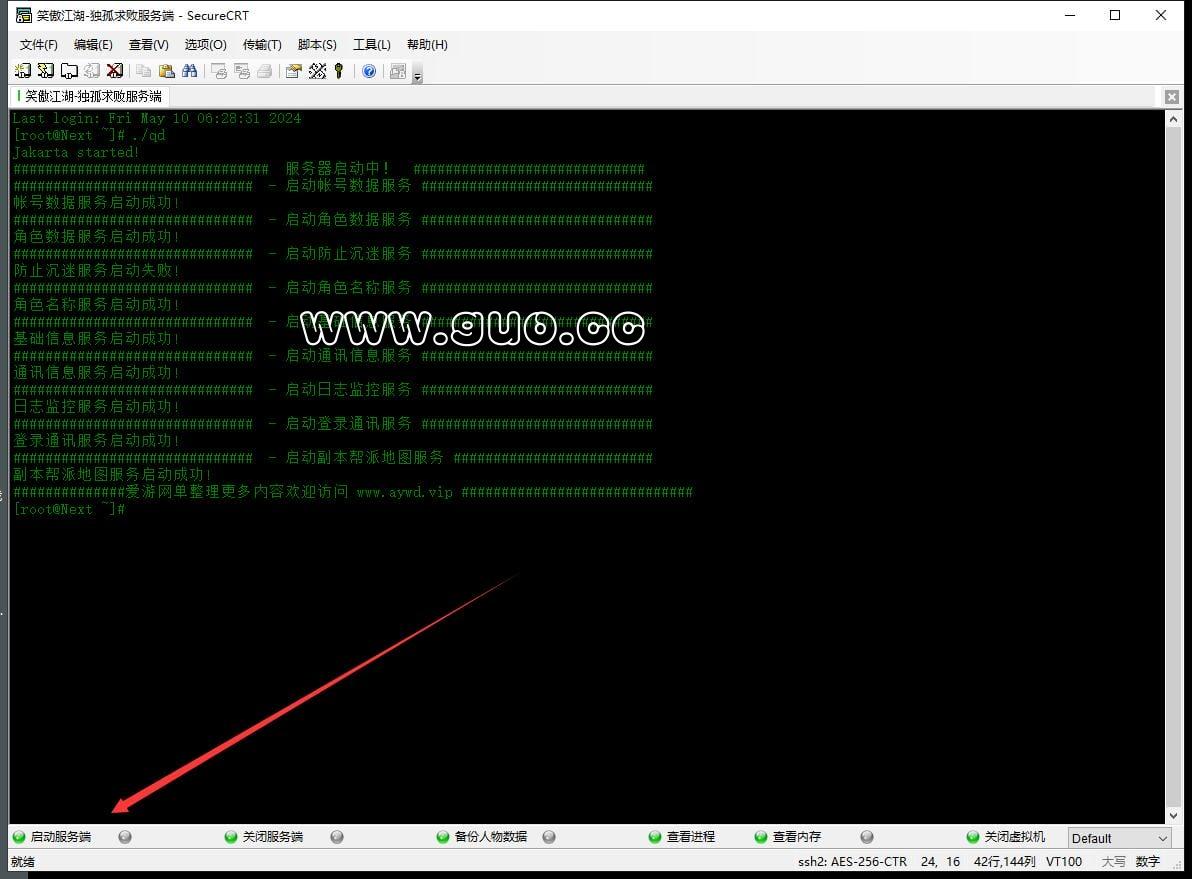Expand the toolbar overflow options arrow

pos(417,76)
